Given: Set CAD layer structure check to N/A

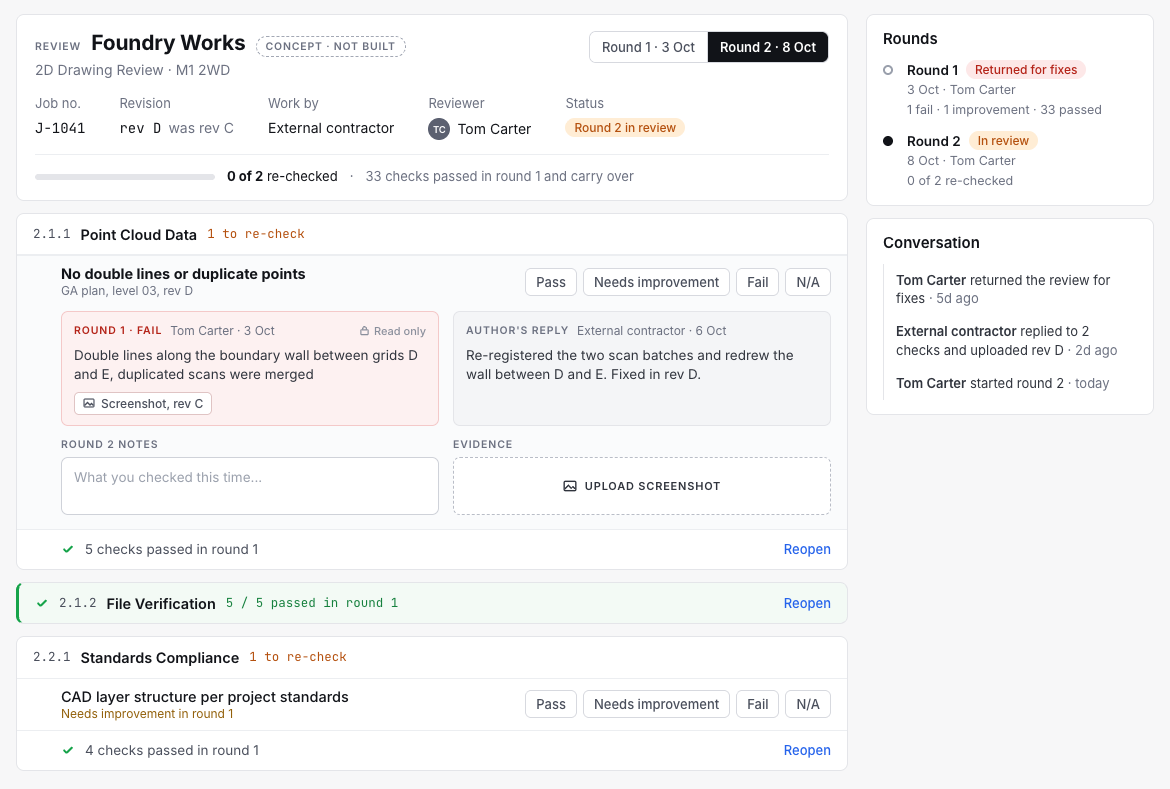Looking at the screenshot, I should (807, 704).
